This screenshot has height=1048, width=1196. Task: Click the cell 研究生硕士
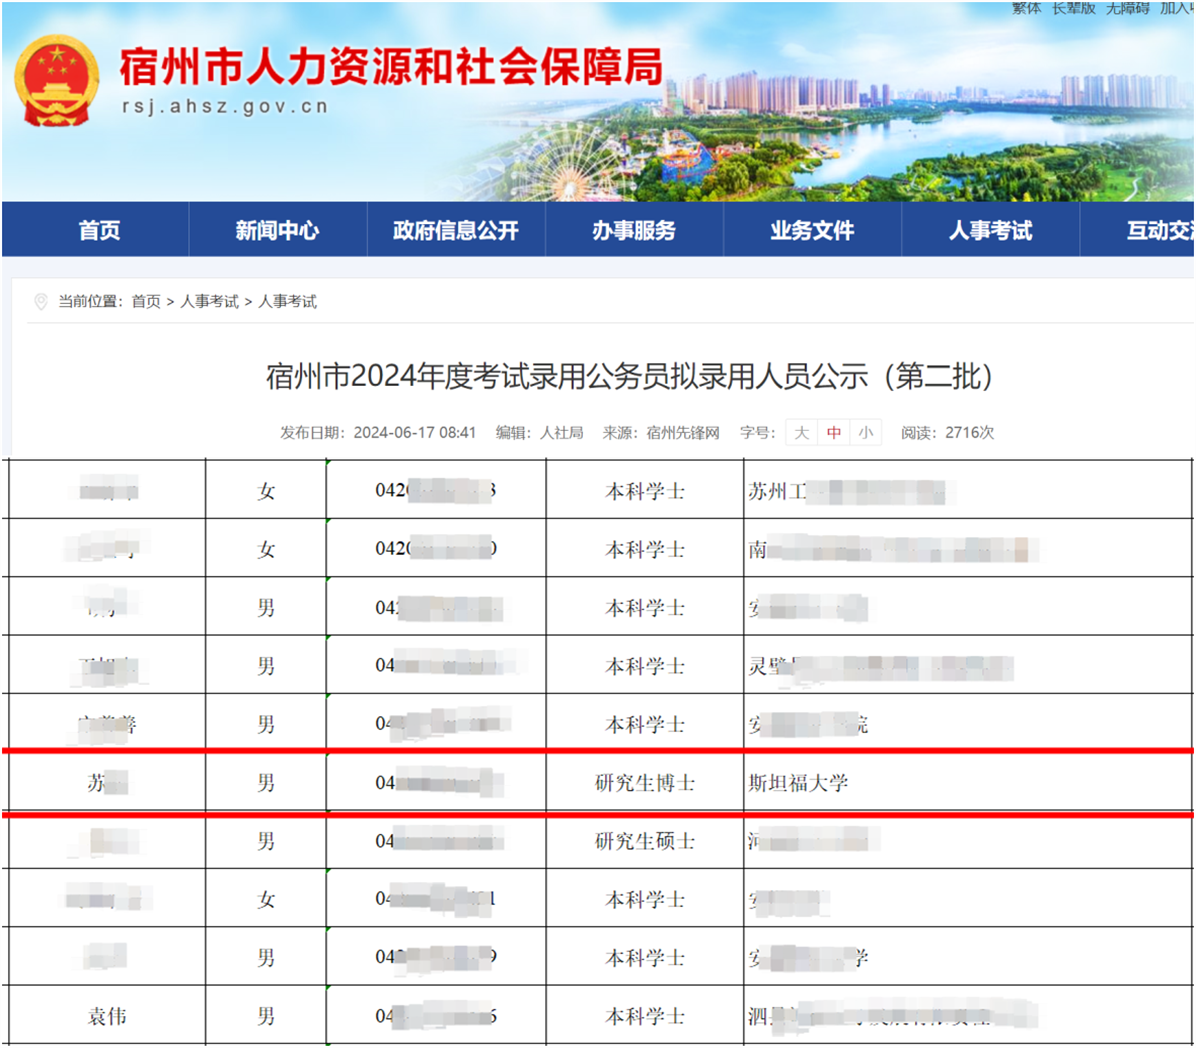(645, 841)
